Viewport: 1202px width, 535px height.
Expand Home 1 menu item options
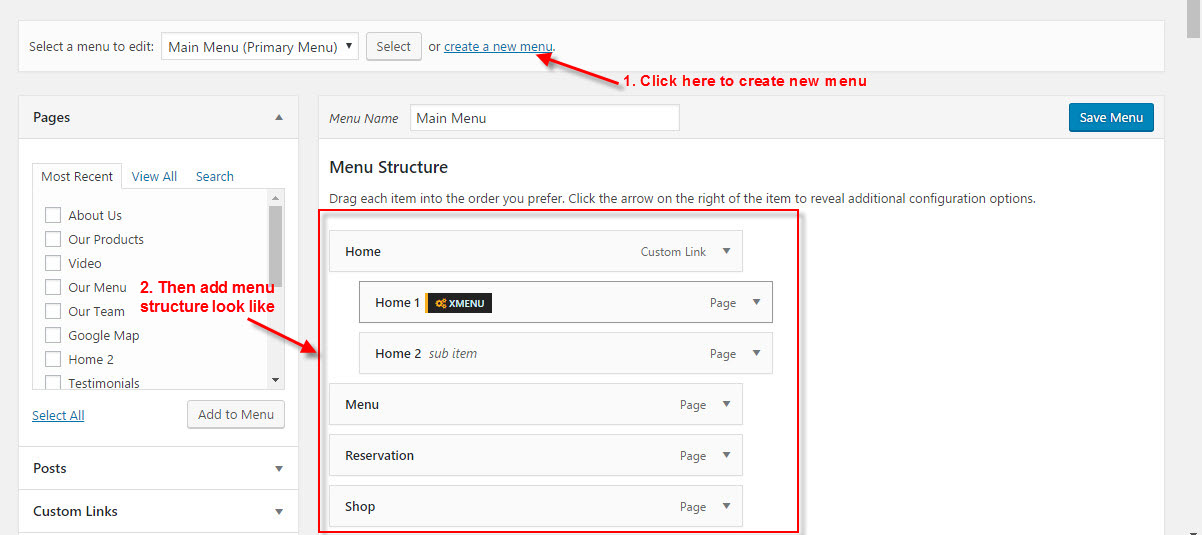pyautogui.click(x=756, y=302)
